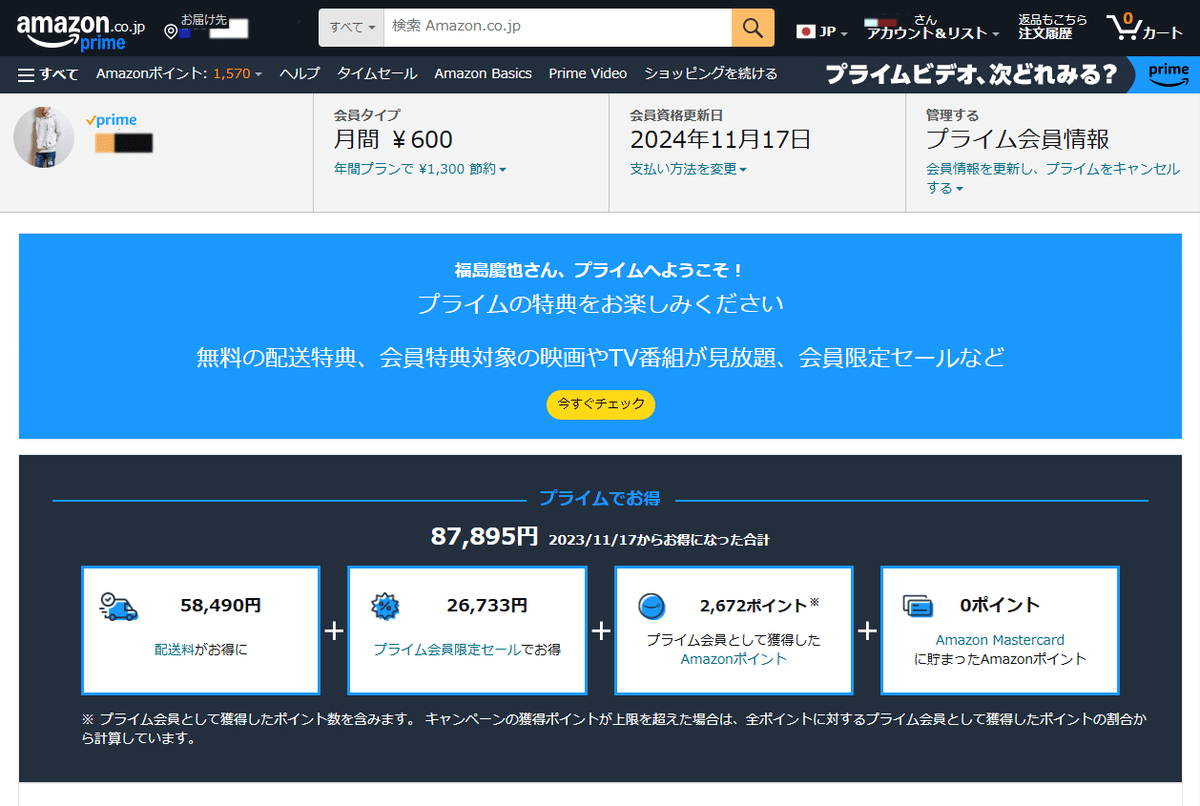Expand the Amazonポイント dropdown in the nav

point(178,74)
